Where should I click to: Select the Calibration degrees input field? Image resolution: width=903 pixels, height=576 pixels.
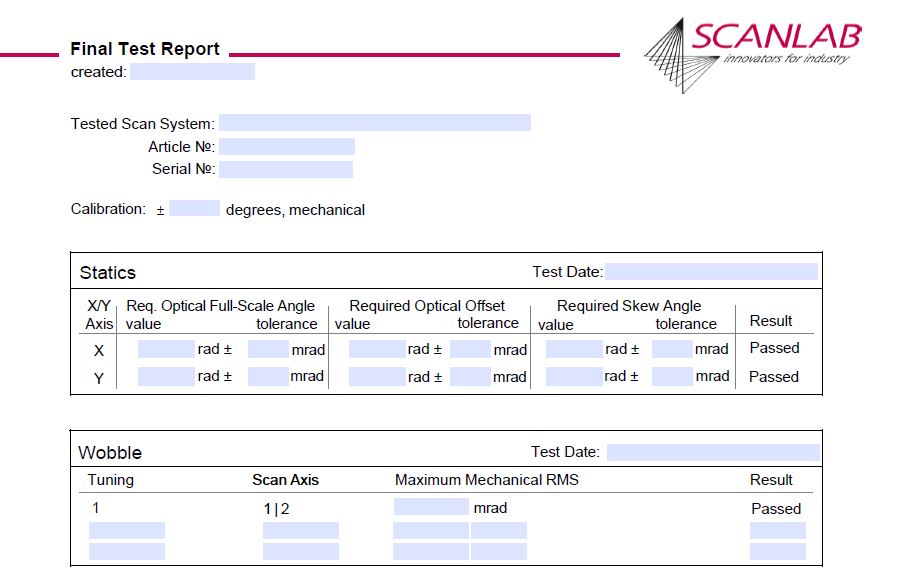(195, 209)
